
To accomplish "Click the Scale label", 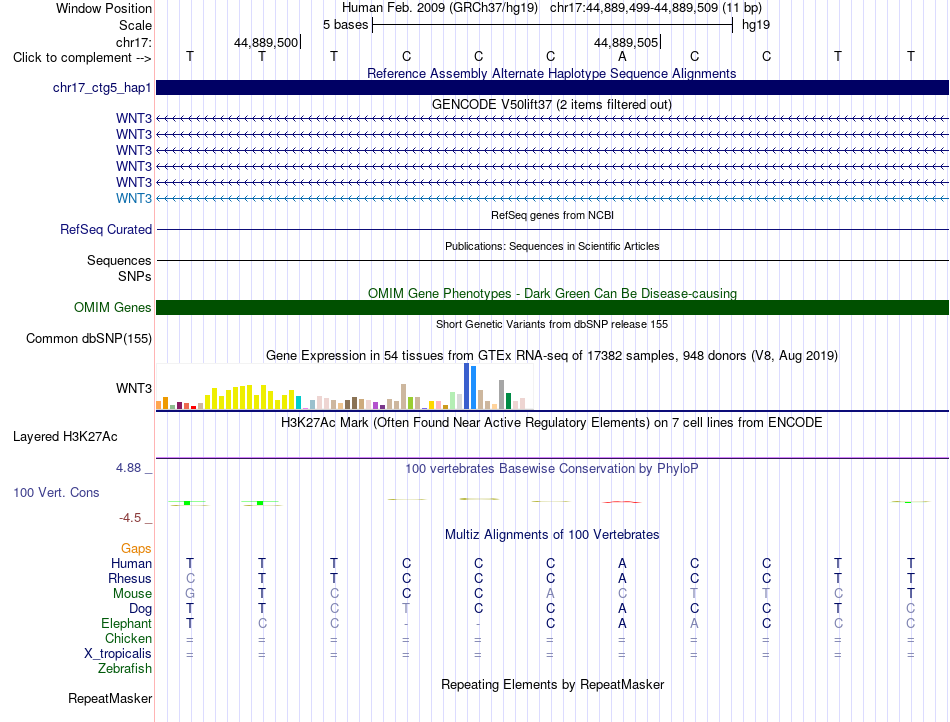I will tap(135, 25).
